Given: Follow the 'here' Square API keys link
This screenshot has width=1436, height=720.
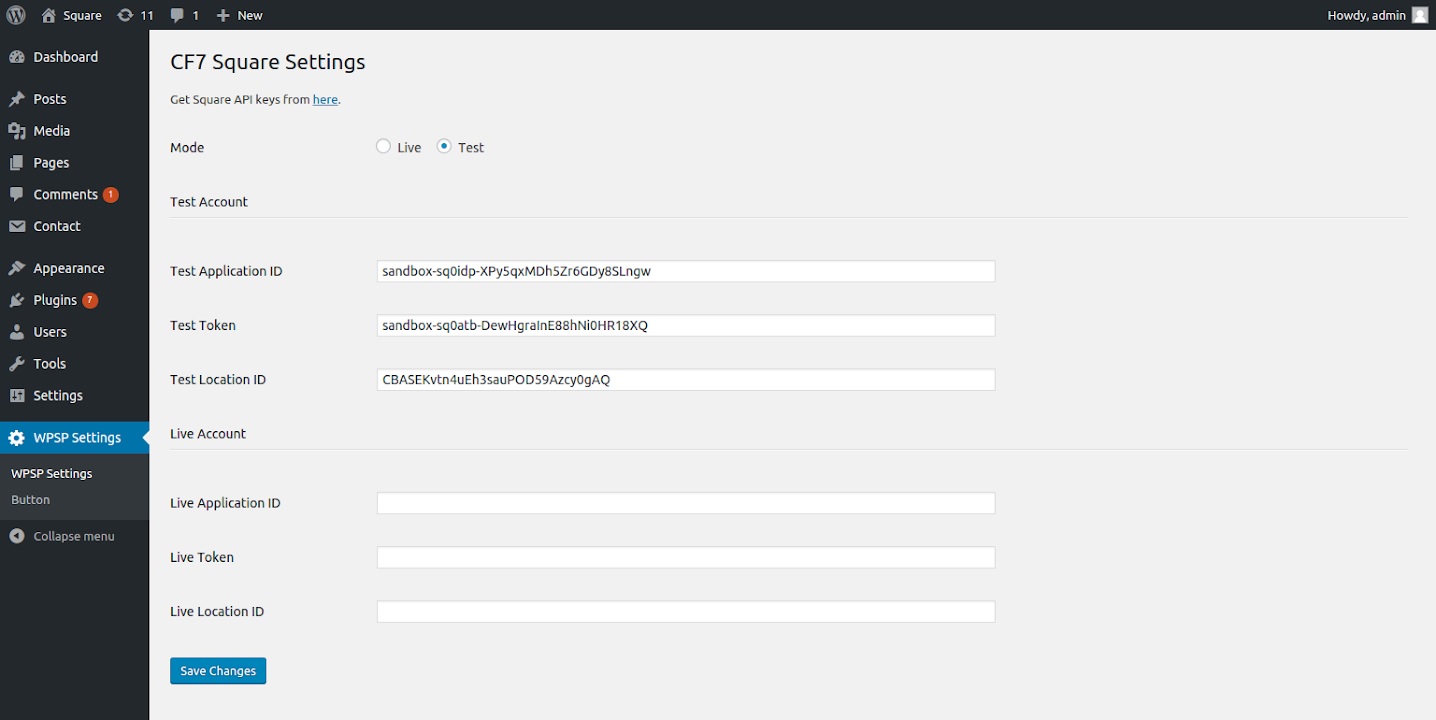Looking at the screenshot, I should 325,100.
